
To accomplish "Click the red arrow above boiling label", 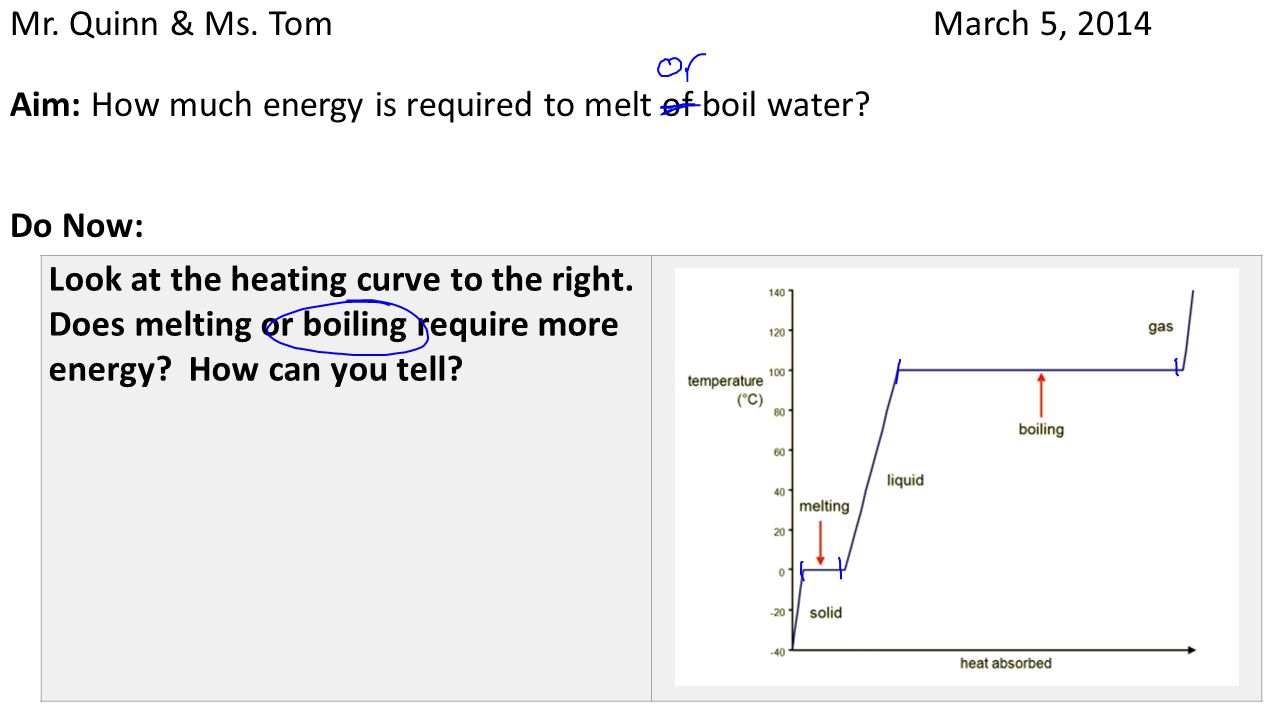I will [1041, 394].
